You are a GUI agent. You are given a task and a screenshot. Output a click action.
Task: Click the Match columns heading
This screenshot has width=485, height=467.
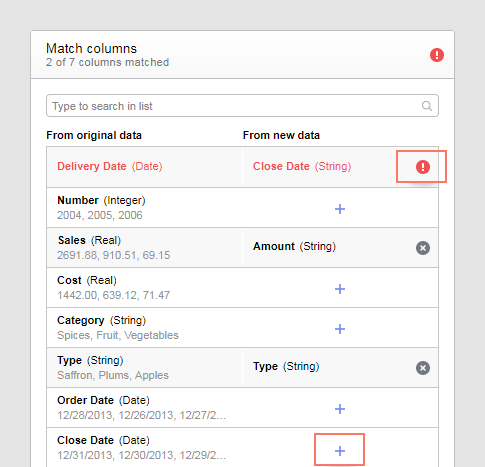pyautogui.click(x=91, y=49)
